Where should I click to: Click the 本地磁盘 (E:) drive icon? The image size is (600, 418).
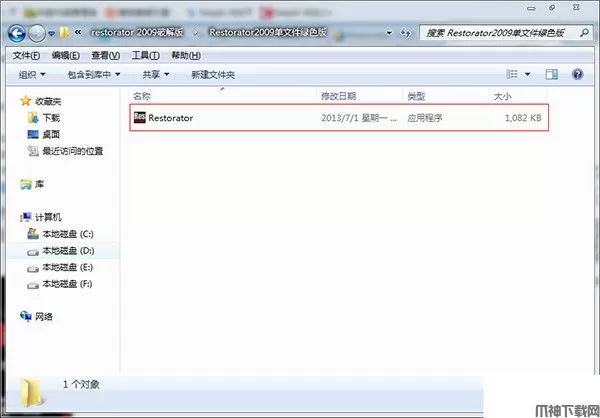click(x=33, y=269)
